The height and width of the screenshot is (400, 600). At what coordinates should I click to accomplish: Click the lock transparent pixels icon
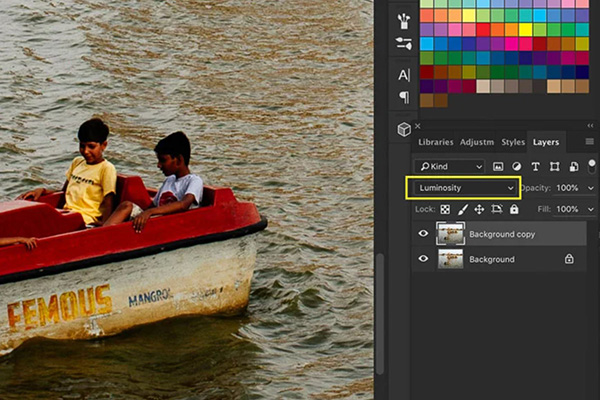pos(446,209)
